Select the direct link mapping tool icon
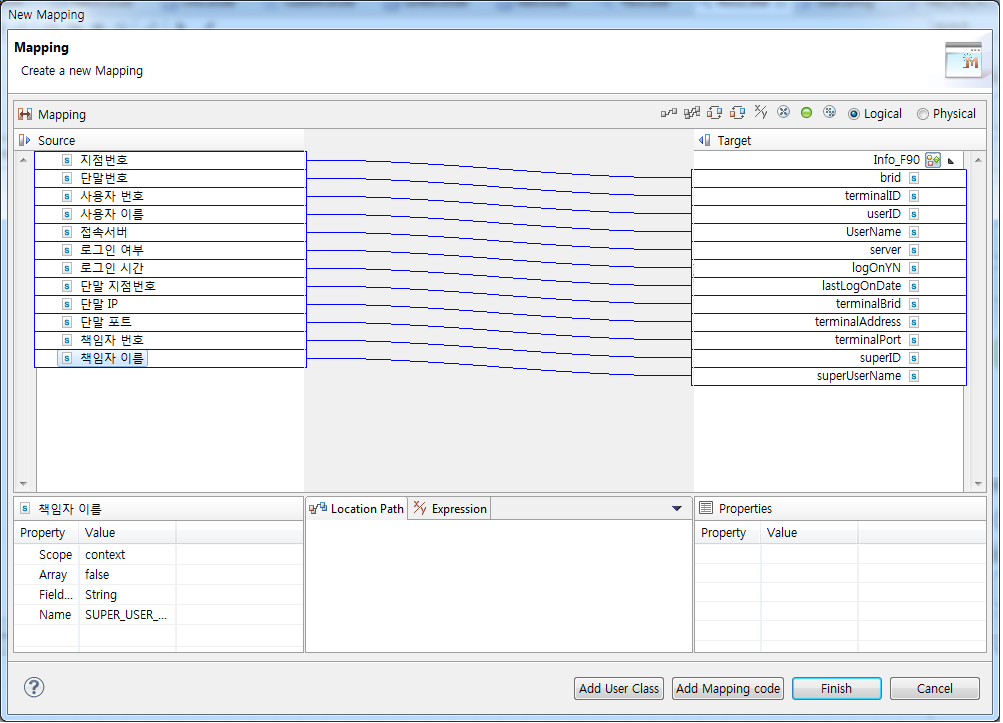 (x=670, y=113)
